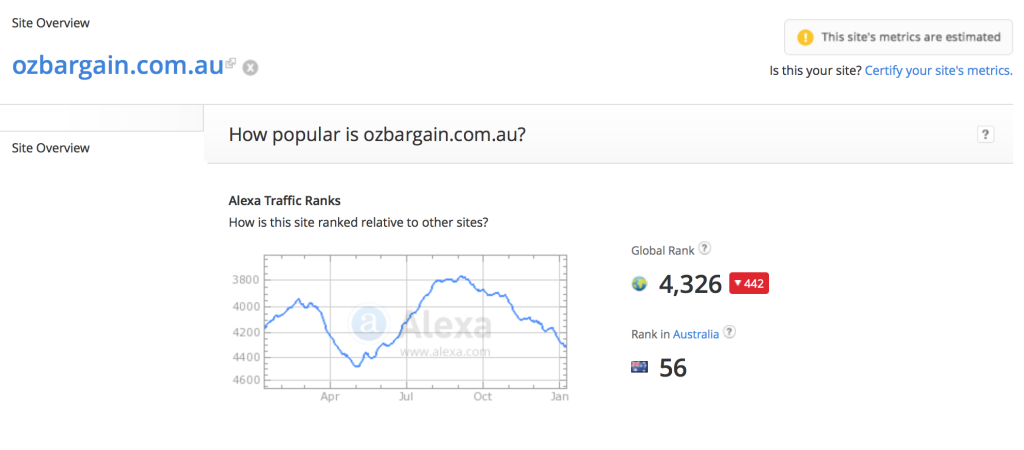Click the How popular is ozbargain.com.au heading
Viewport: 1024px width, 450px height.
click(x=377, y=135)
